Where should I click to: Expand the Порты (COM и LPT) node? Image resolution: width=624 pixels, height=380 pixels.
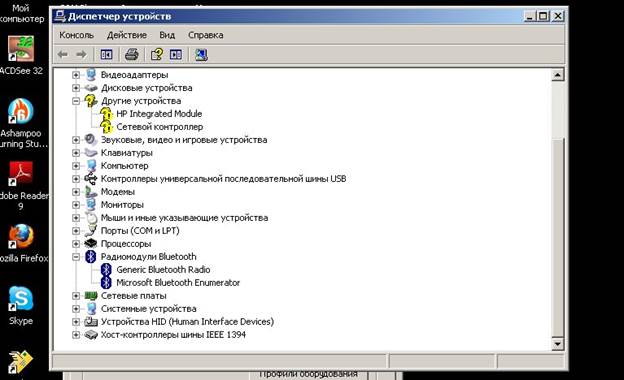[x=76, y=231]
